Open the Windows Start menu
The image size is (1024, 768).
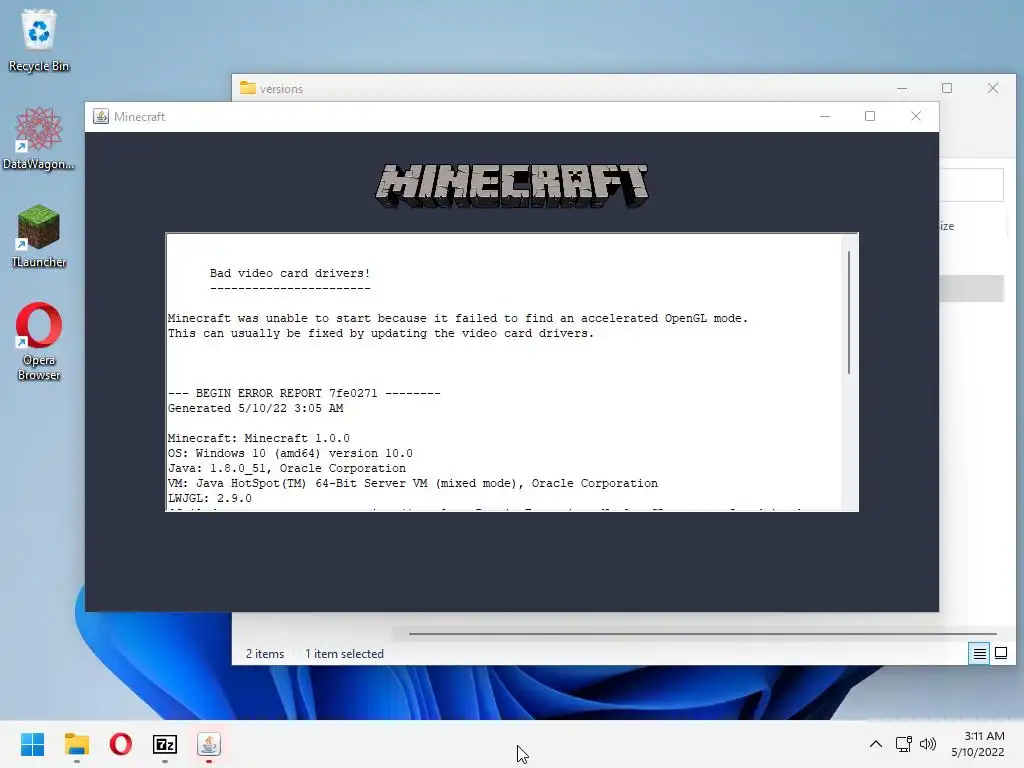coord(32,744)
